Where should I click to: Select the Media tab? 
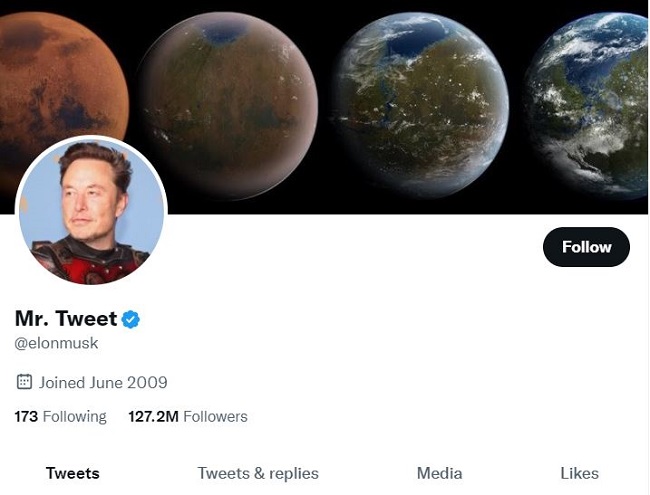pos(439,473)
